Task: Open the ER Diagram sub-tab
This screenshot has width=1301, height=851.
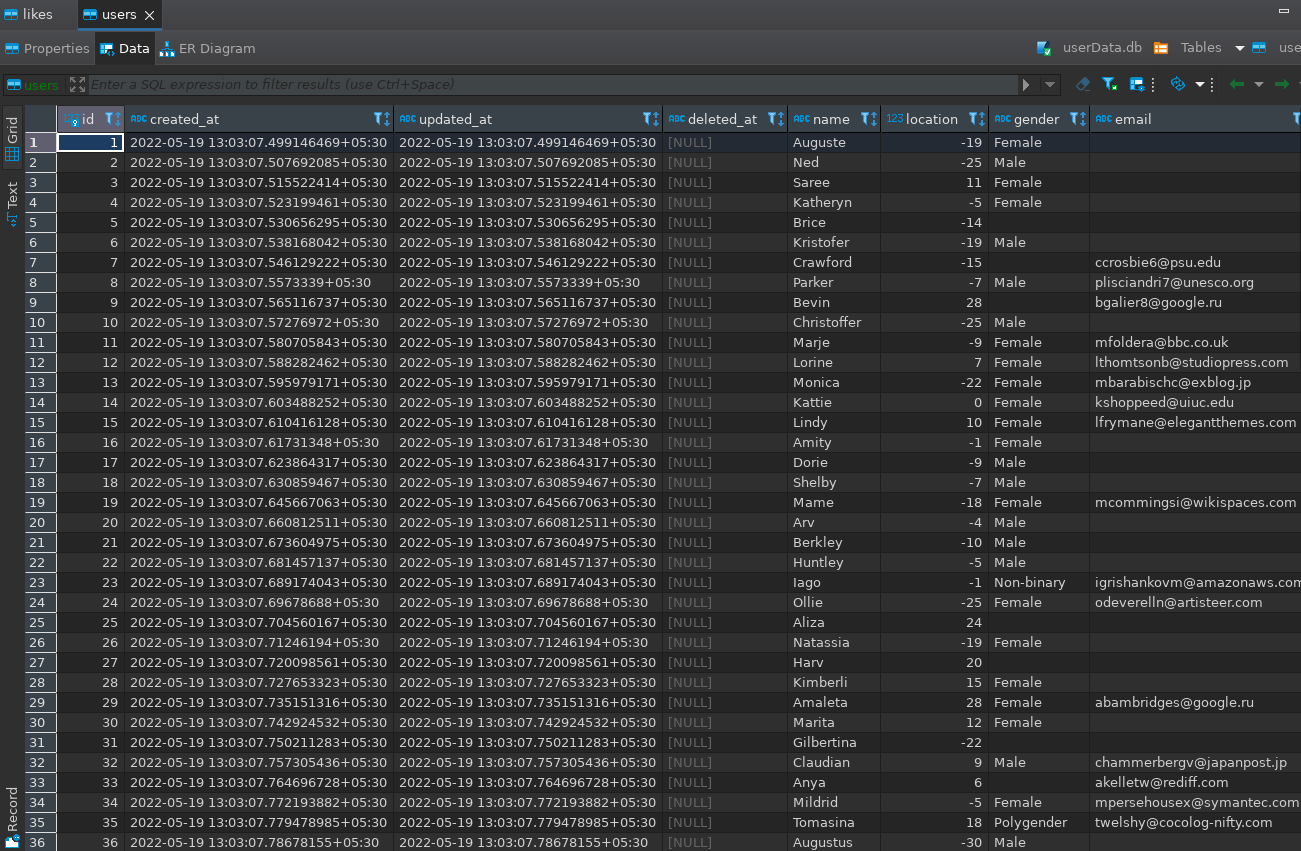Action: click(x=207, y=48)
